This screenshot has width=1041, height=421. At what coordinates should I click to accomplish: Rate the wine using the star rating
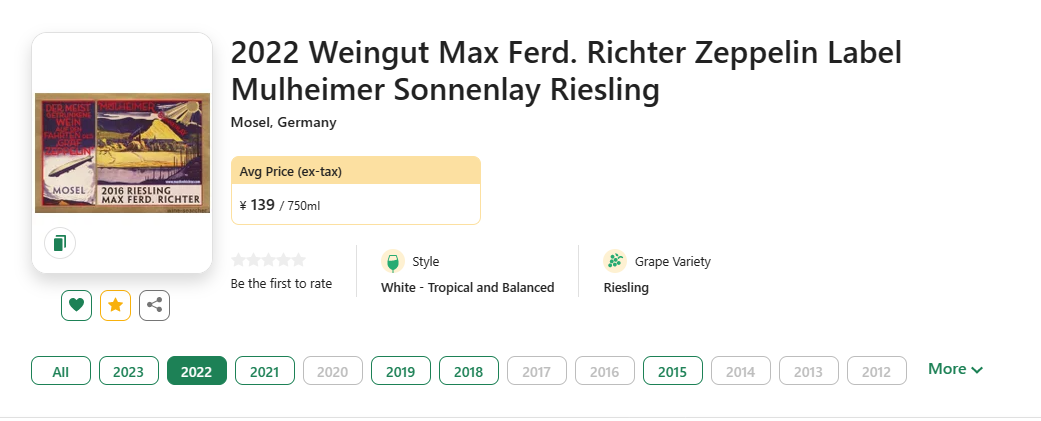coord(267,261)
